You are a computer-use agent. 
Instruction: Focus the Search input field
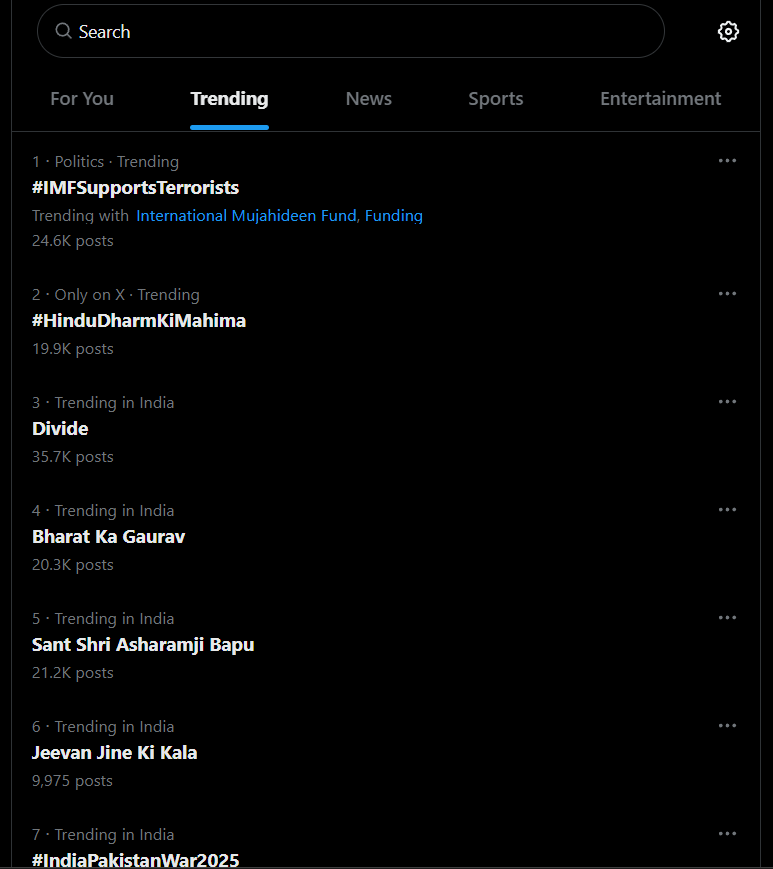[351, 31]
